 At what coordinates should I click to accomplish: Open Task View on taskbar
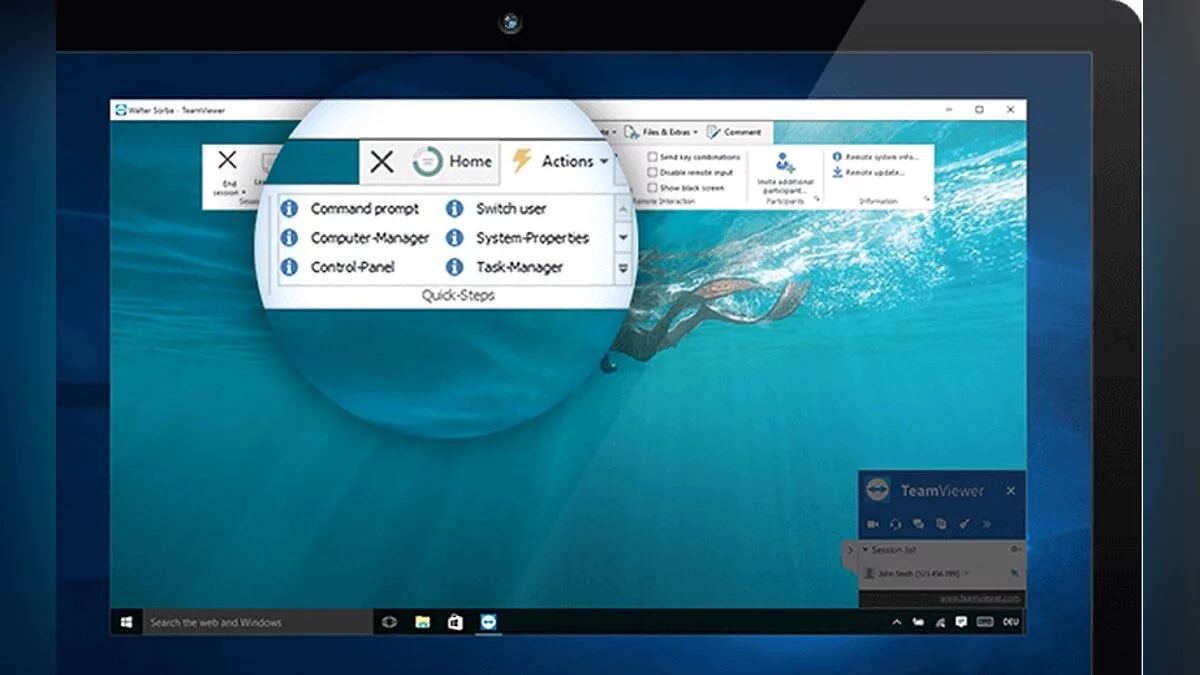389,622
